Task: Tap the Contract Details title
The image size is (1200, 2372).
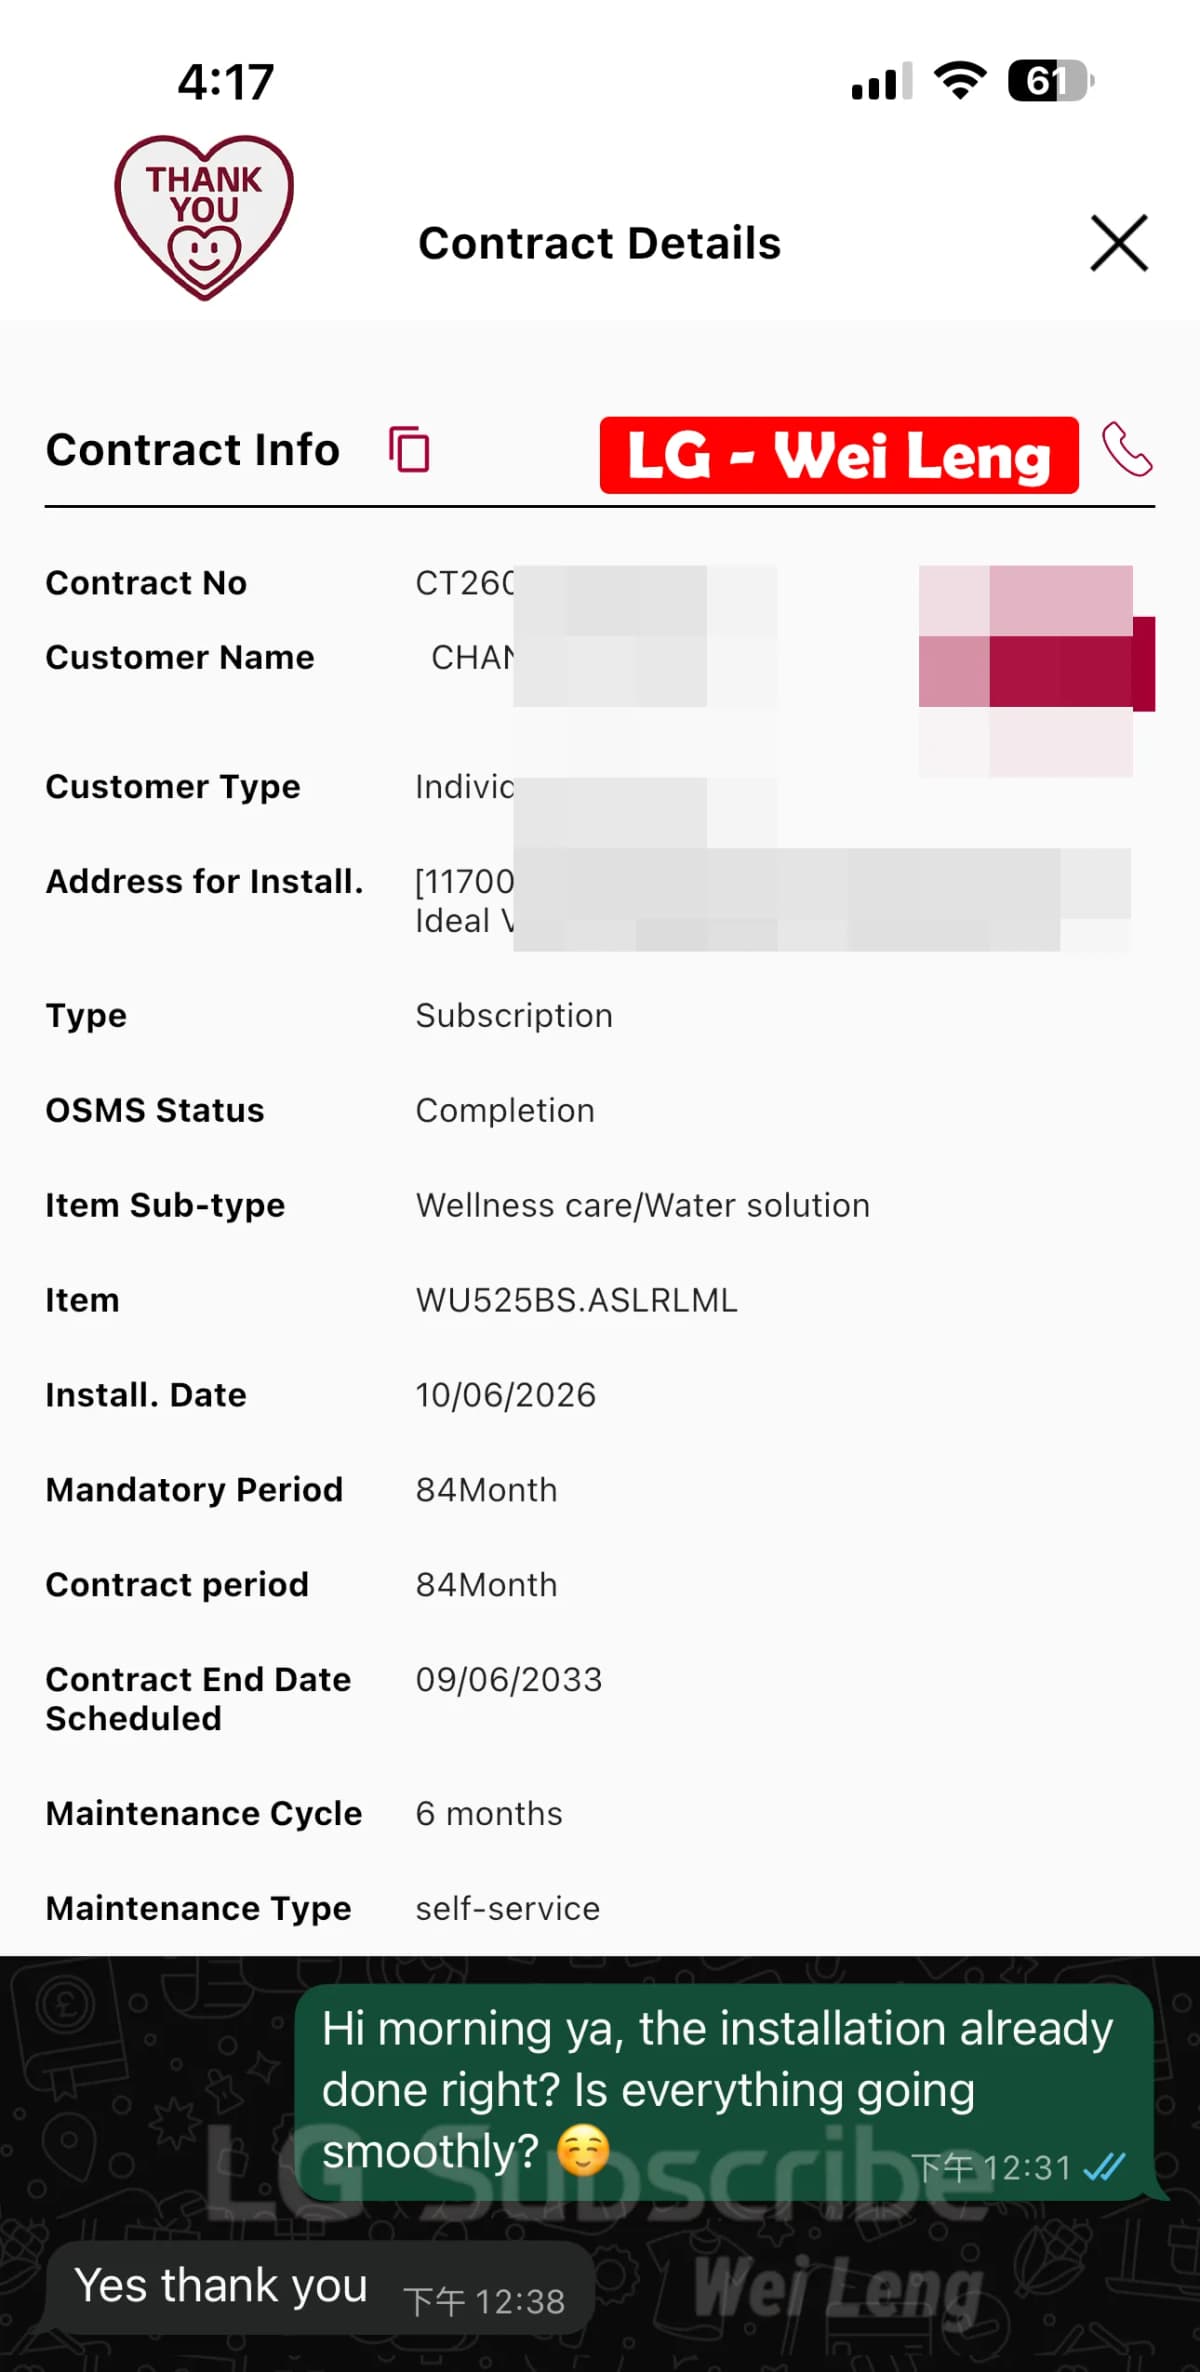Action: click(600, 243)
